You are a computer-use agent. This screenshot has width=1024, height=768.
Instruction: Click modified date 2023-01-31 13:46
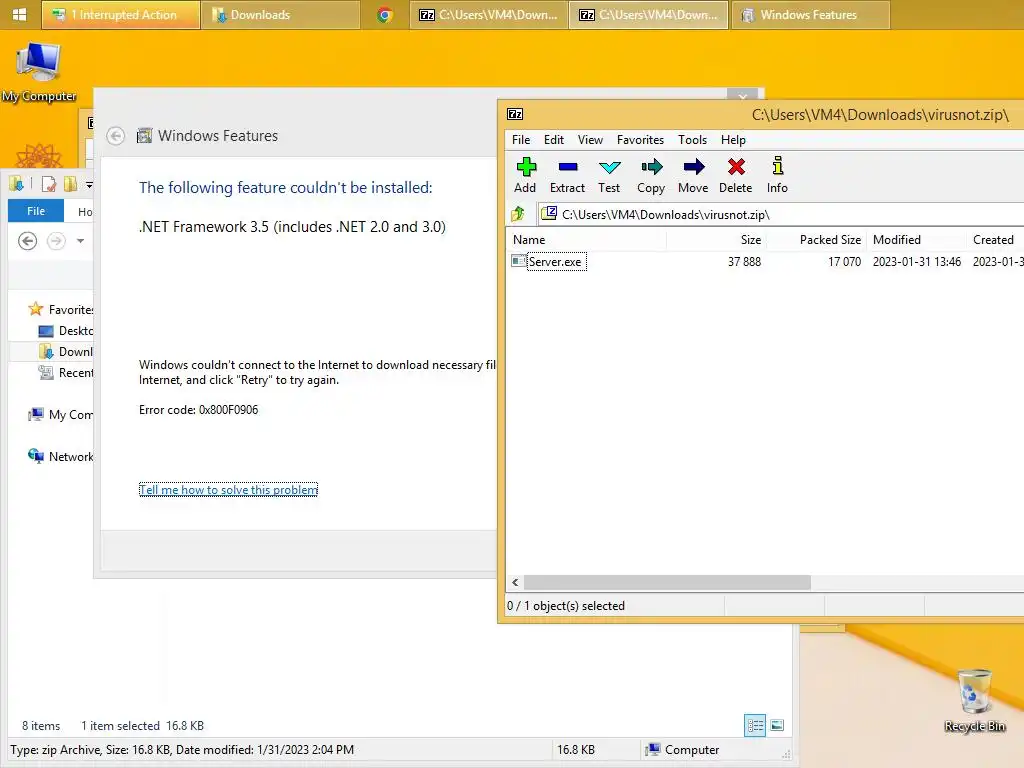(917, 262)
